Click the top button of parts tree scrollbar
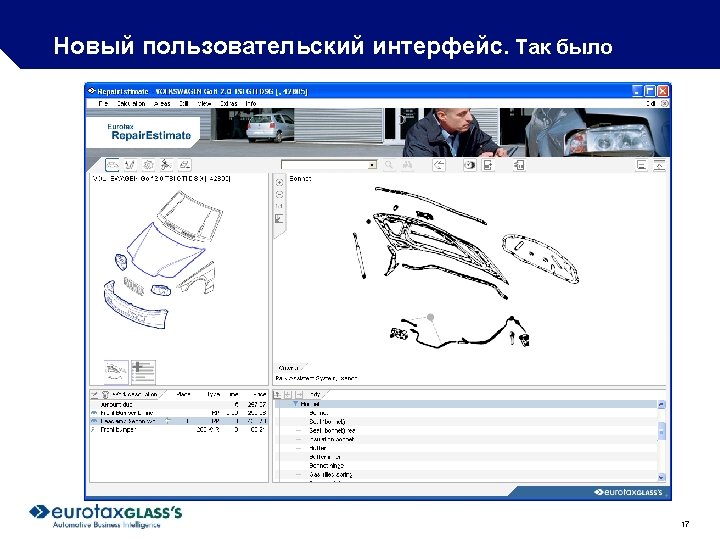The width and height of the screenshot is (720, 540). pyautogui.click(x=662, y=405)
